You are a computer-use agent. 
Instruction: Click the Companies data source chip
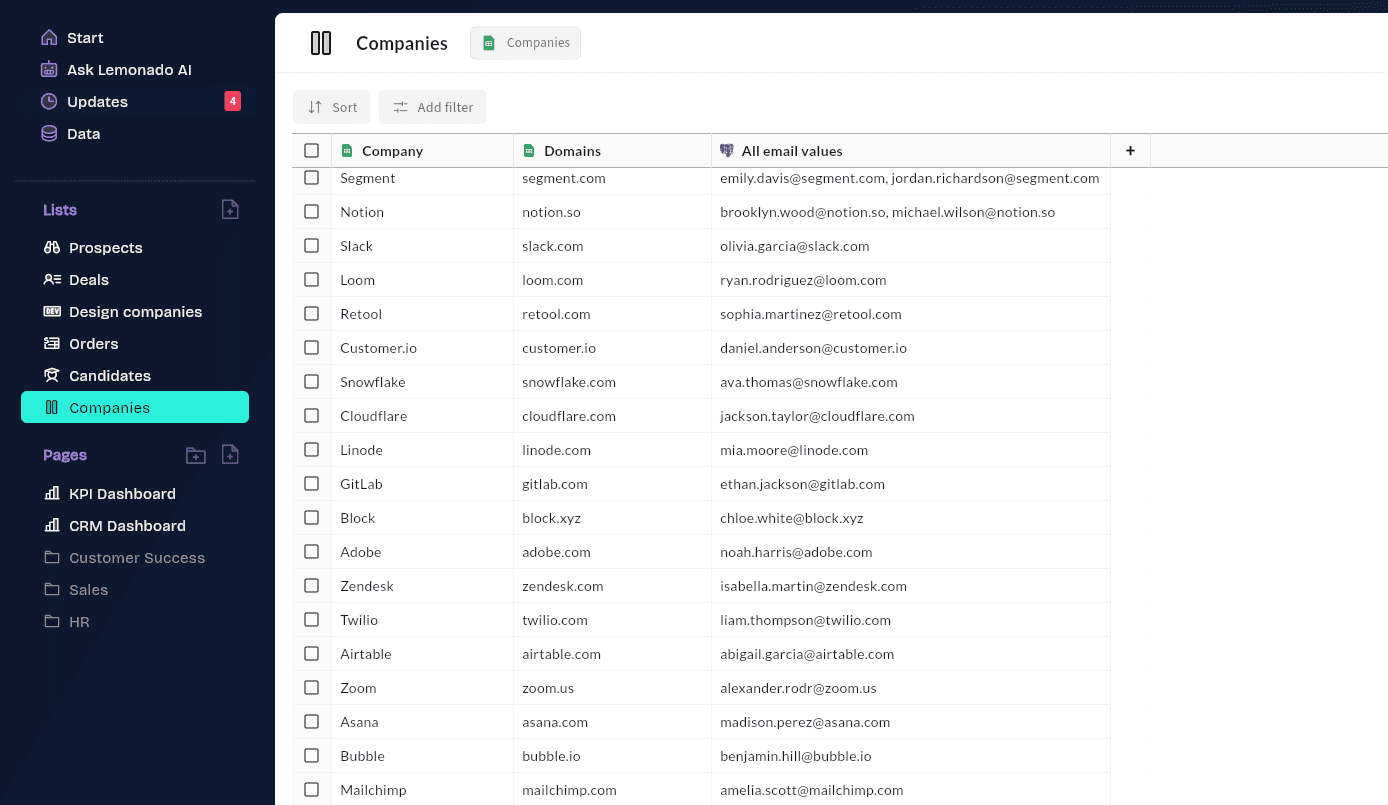[526, 43]
